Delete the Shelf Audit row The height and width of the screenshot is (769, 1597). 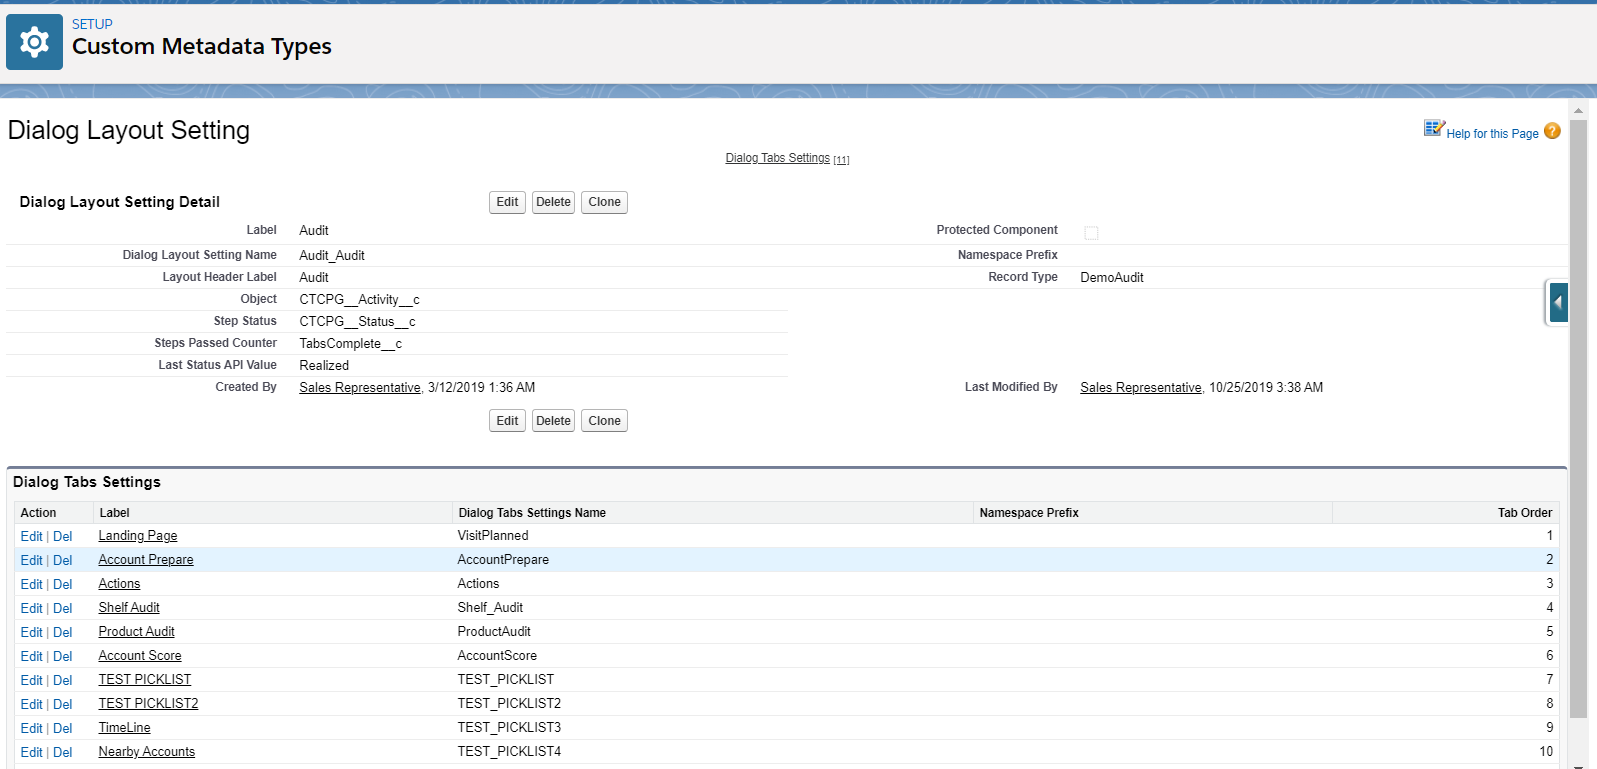(63, 608)
